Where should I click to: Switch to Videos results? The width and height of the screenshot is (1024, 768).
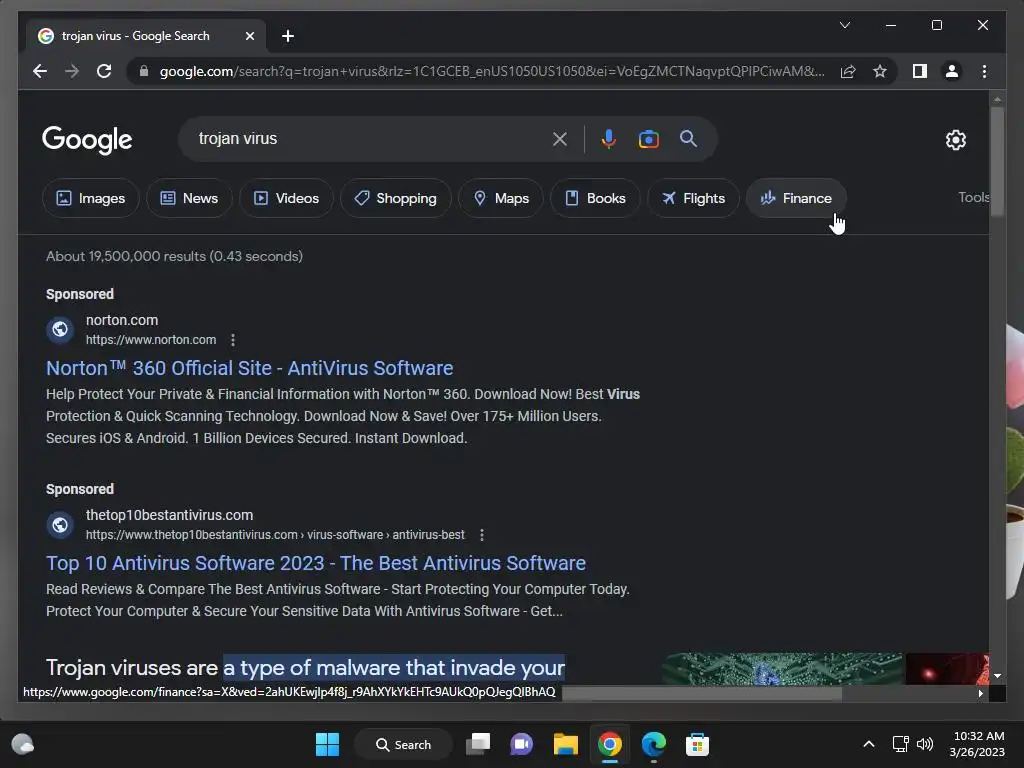pos(286,198)
